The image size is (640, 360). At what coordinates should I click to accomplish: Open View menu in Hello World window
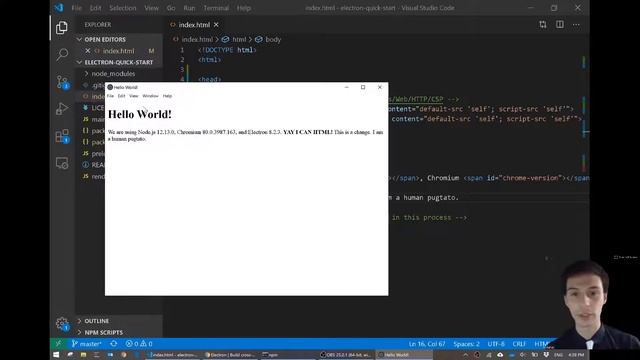click(x=133, y=96)
